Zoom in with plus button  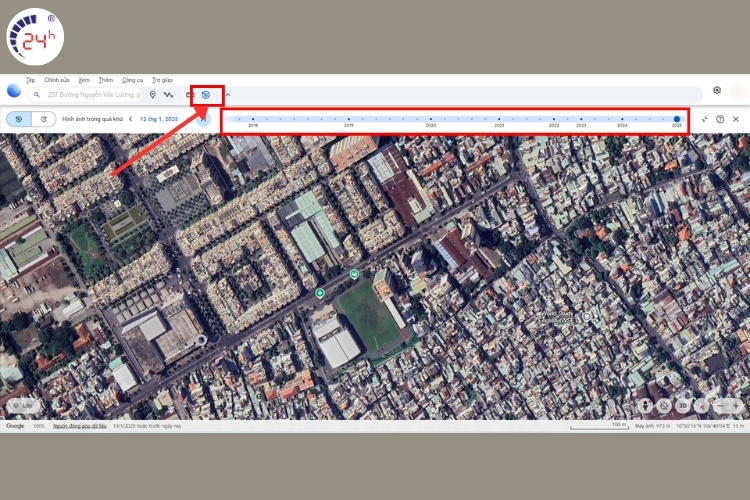point(736,406)
